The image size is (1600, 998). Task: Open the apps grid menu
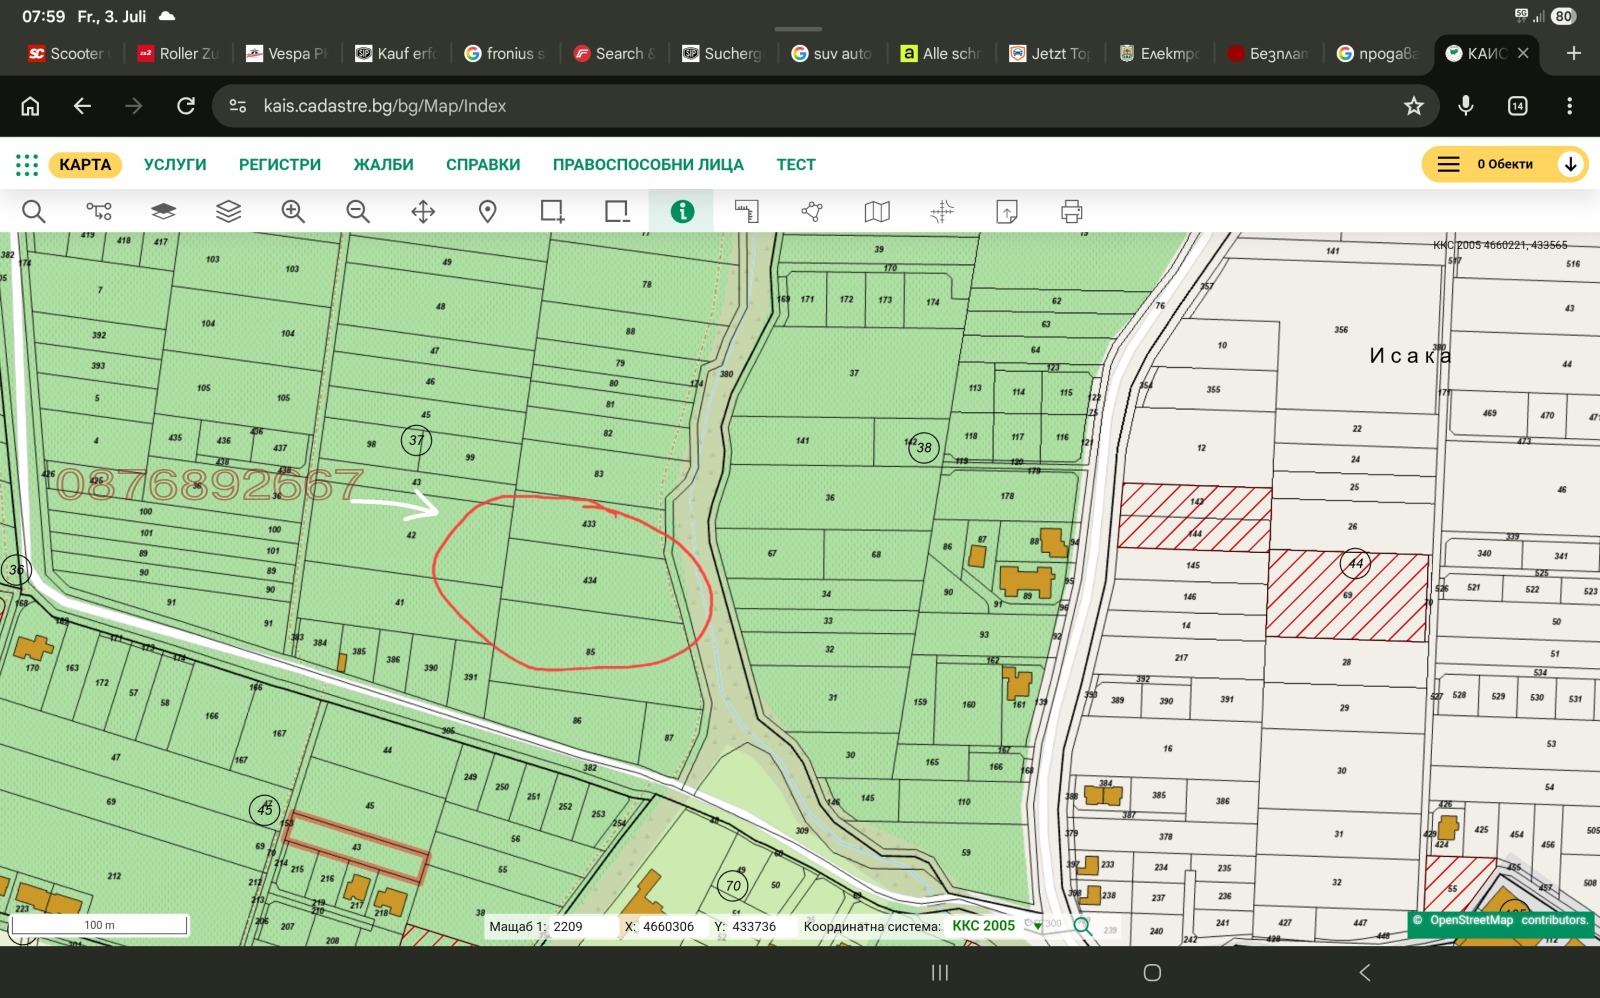[x=27, y=165]
